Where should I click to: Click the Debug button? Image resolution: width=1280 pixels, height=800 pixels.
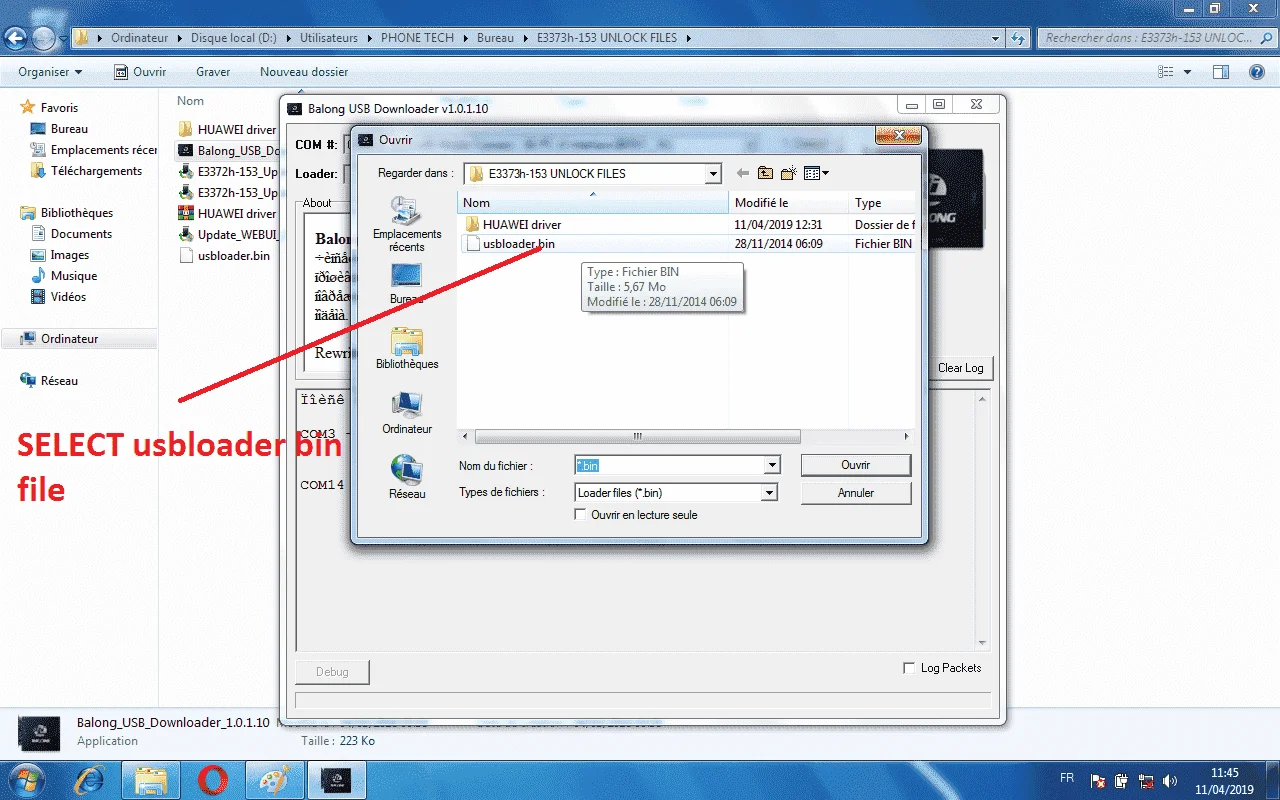click(333, 672)
